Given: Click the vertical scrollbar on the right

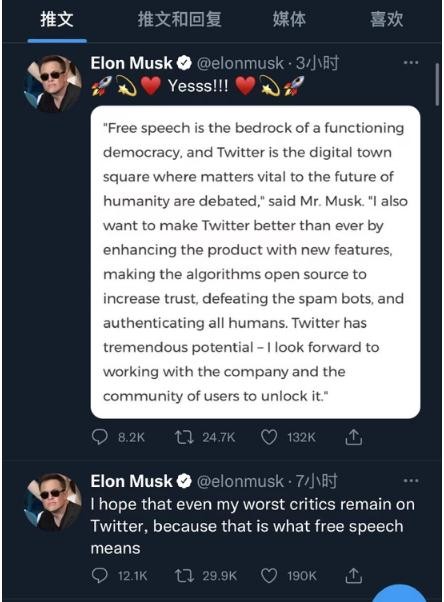Looking at the screenshot, I should pyautogui.click(x=437, y=84).
